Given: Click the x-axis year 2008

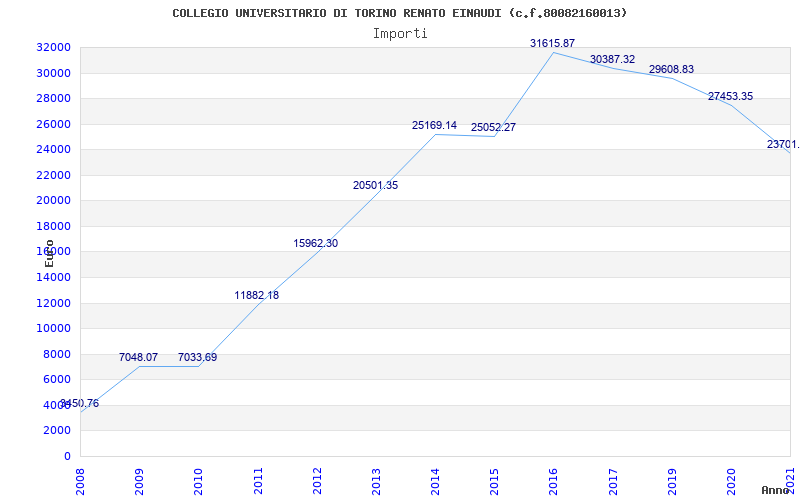Looking at the screenshot, I should click(x=80, y=482).
